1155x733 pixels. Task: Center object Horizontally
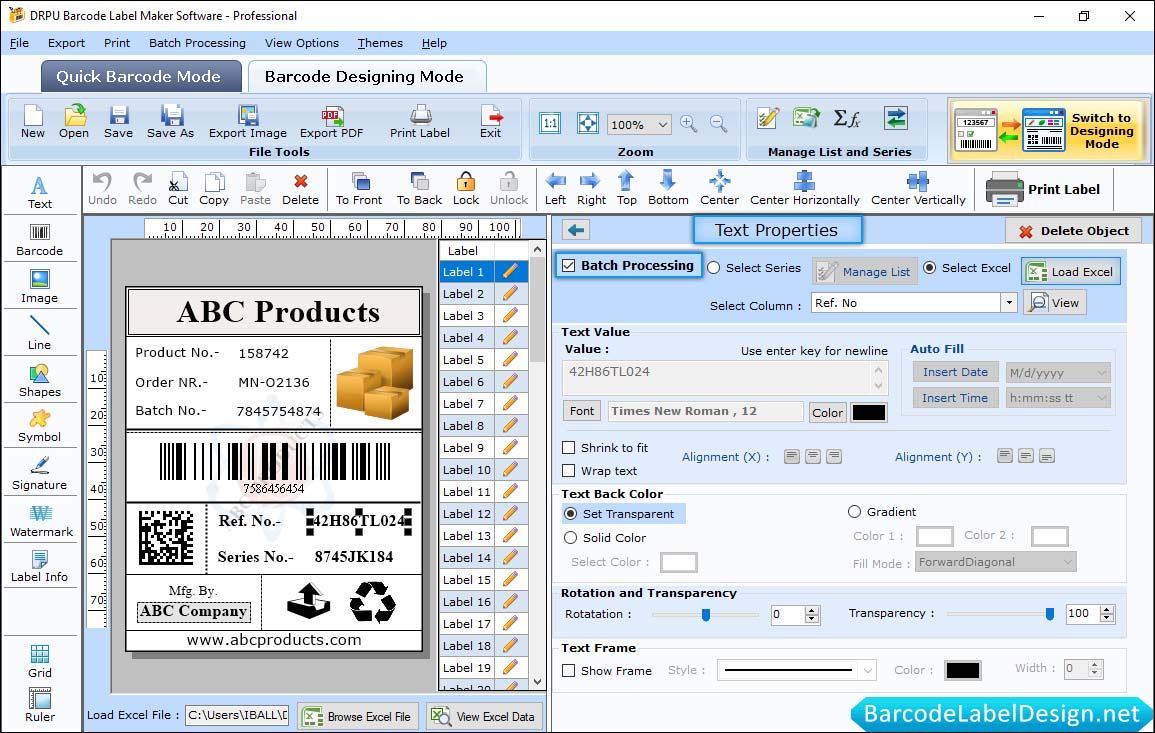[x=804, y=189]
